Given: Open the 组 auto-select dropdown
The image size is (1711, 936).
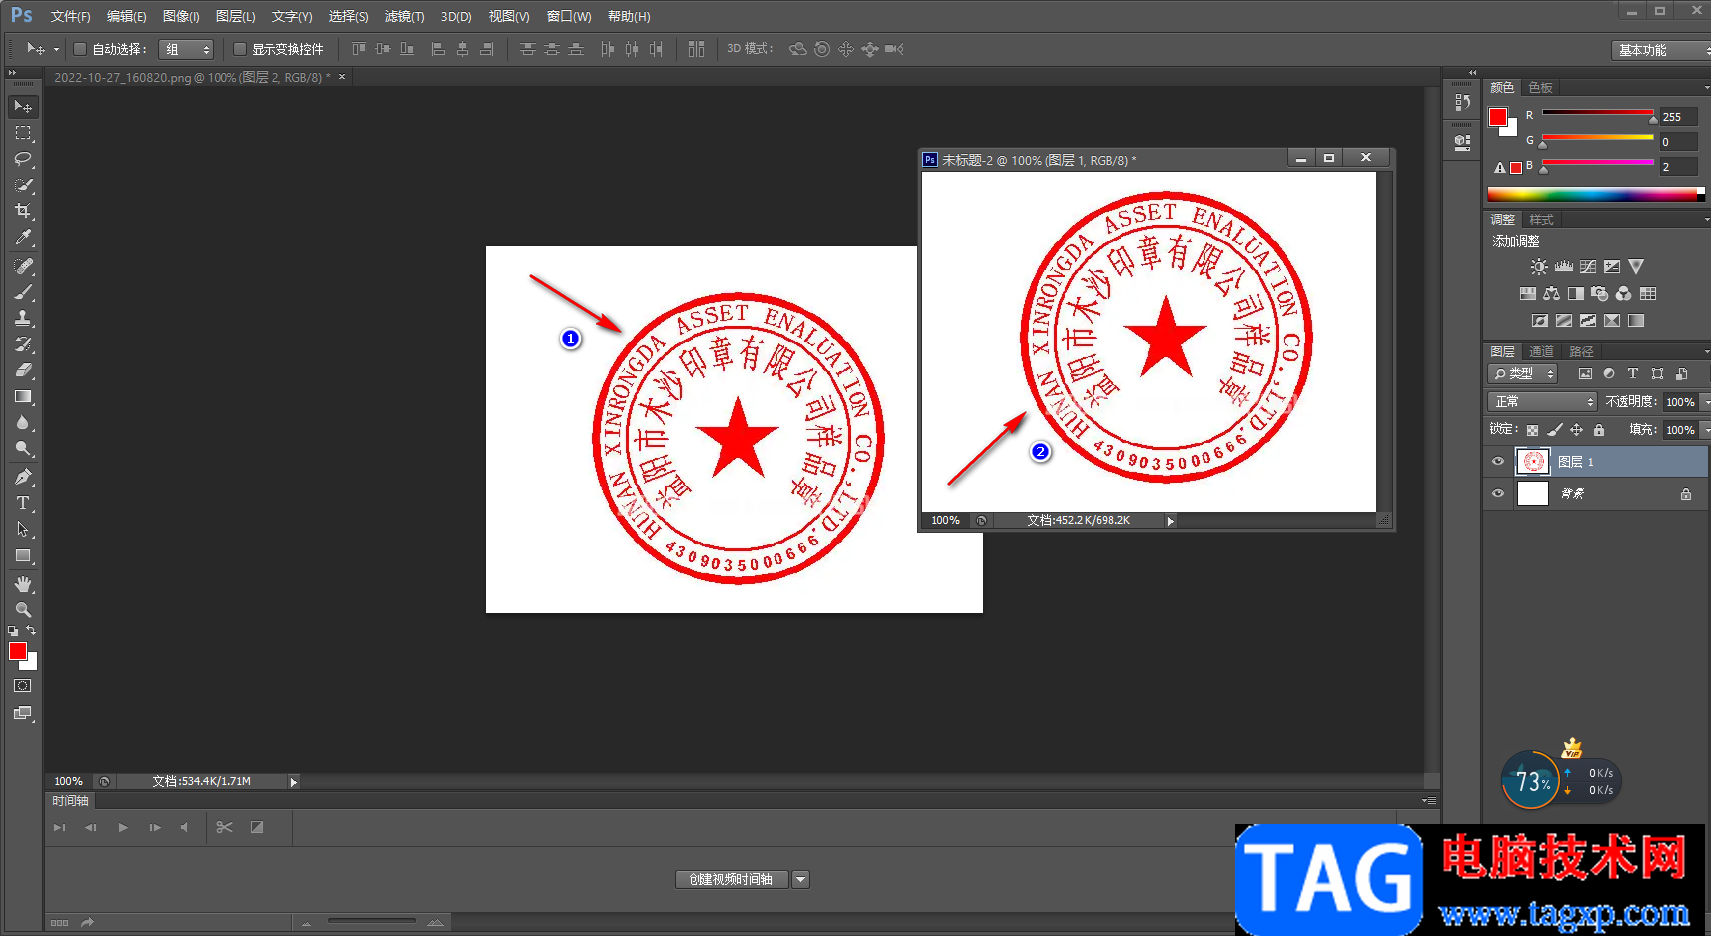Looking at the screenshot, I should (187, 49).
